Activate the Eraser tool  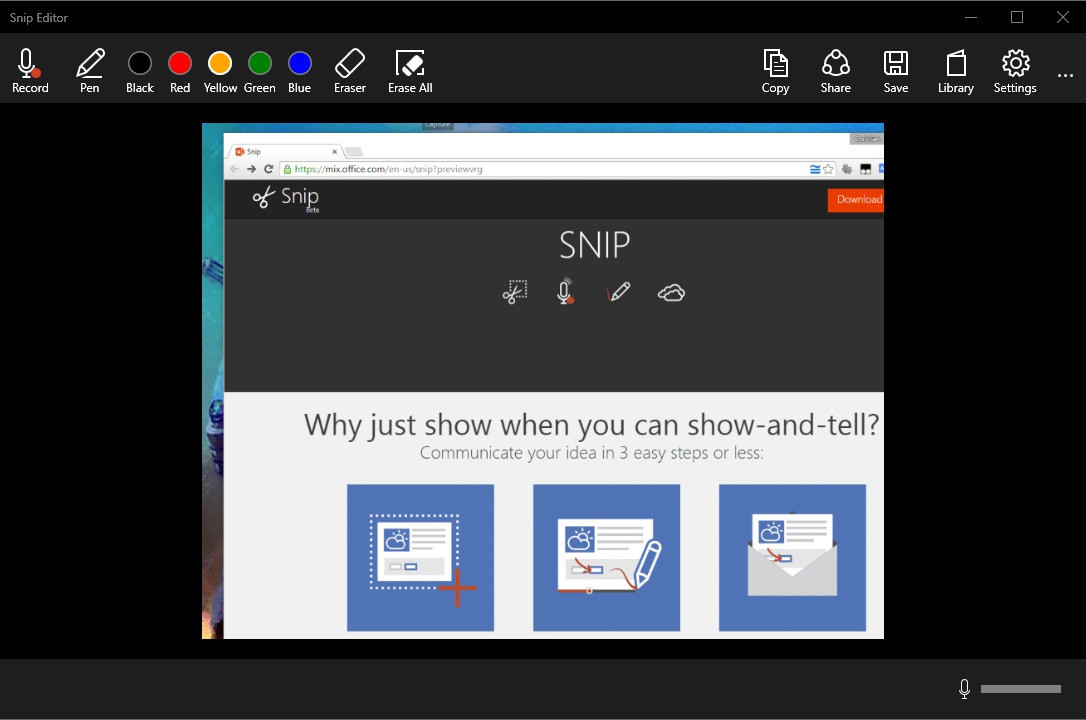click(x=349, y=70)
